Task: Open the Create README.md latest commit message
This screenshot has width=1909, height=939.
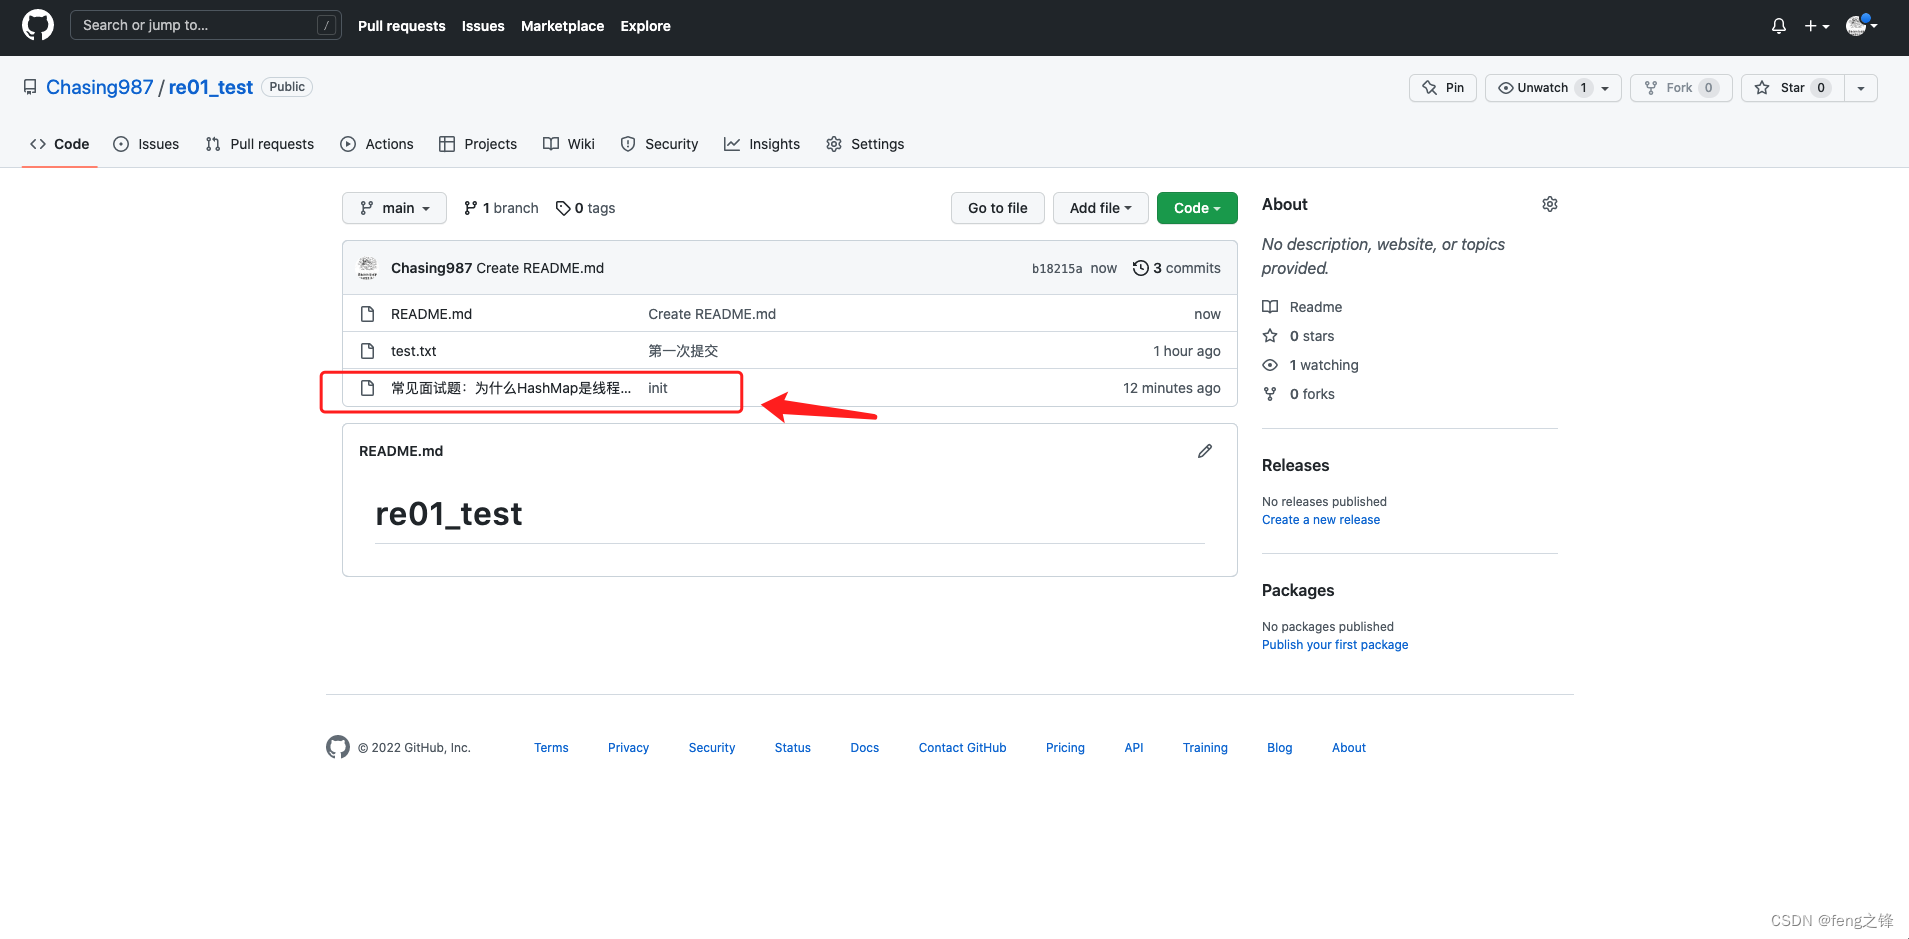Action: [540, 268]
